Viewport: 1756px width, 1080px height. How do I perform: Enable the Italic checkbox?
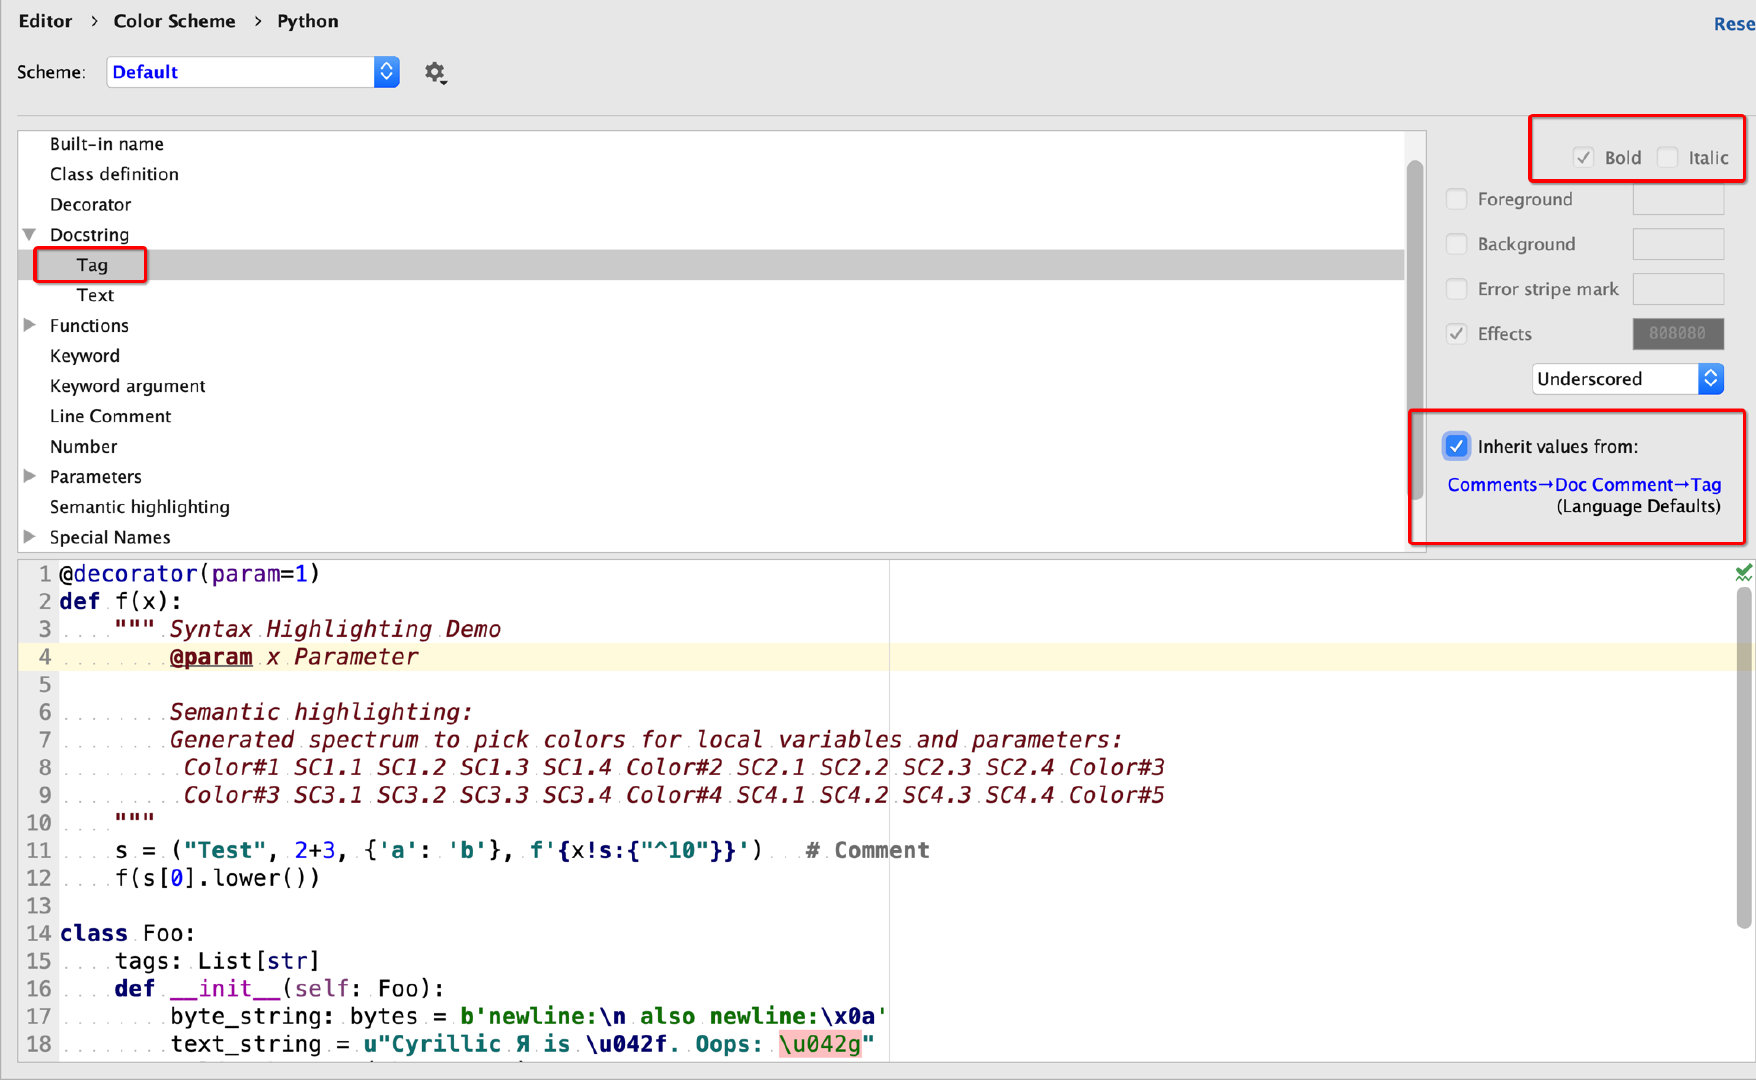coord(1667,157)
